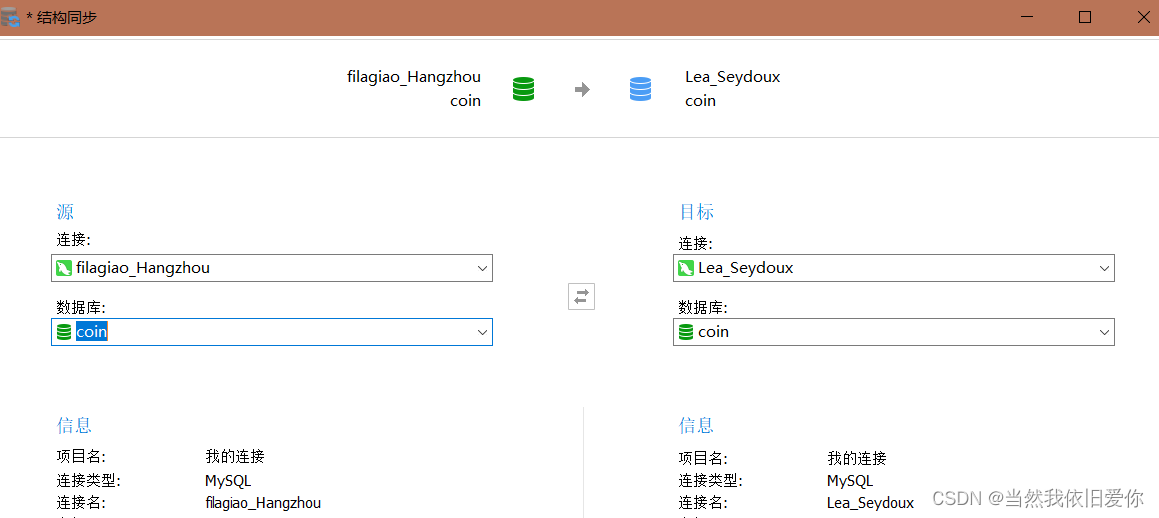The height and width of the screenshot is (518, 1159).
Task: Click the database icon in target database box
Action: click(686, 333)
